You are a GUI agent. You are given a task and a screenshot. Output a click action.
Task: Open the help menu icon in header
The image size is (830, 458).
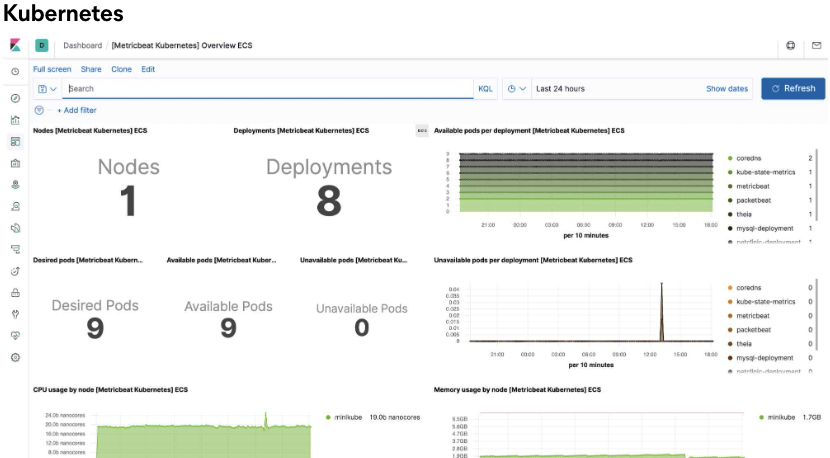pyautogui.click(x=790, y=46)
